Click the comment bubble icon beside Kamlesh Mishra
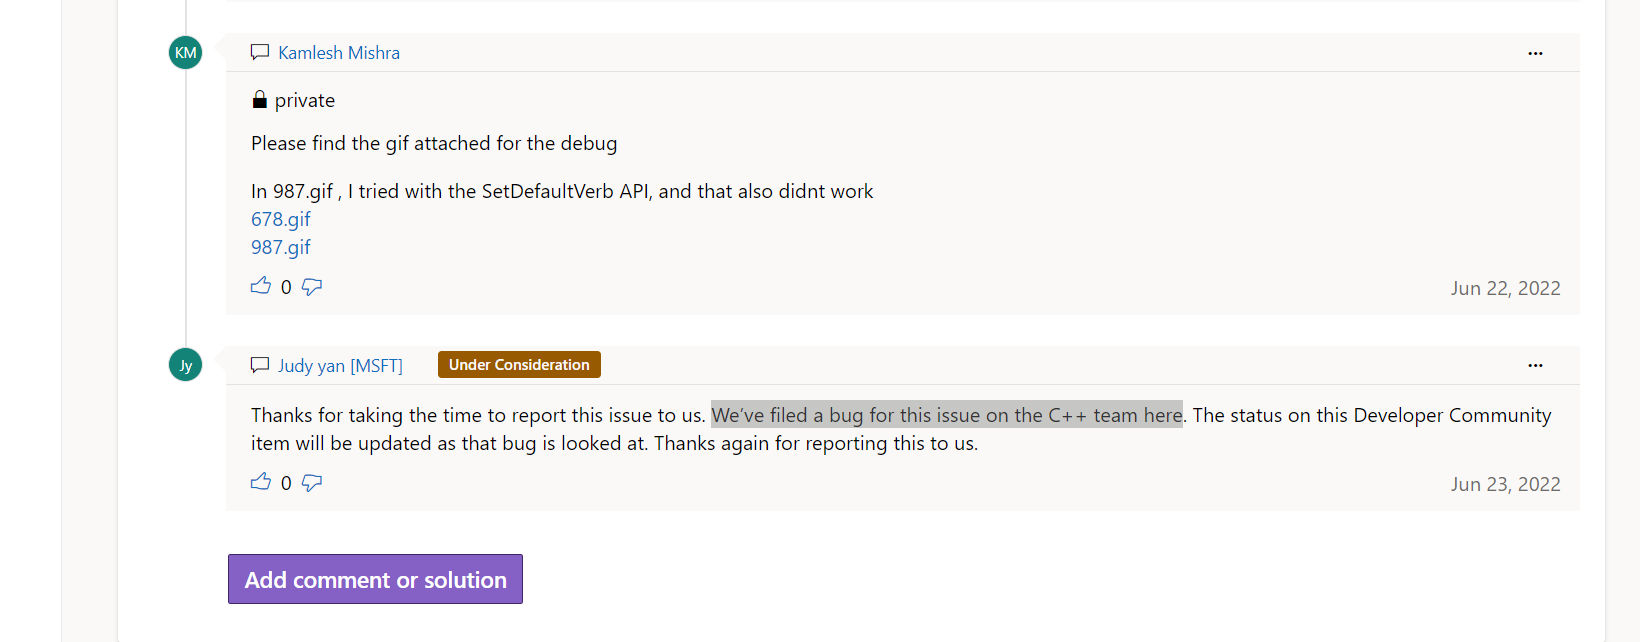The height and width of the screenshot is (642, 1640). [260, 52]
